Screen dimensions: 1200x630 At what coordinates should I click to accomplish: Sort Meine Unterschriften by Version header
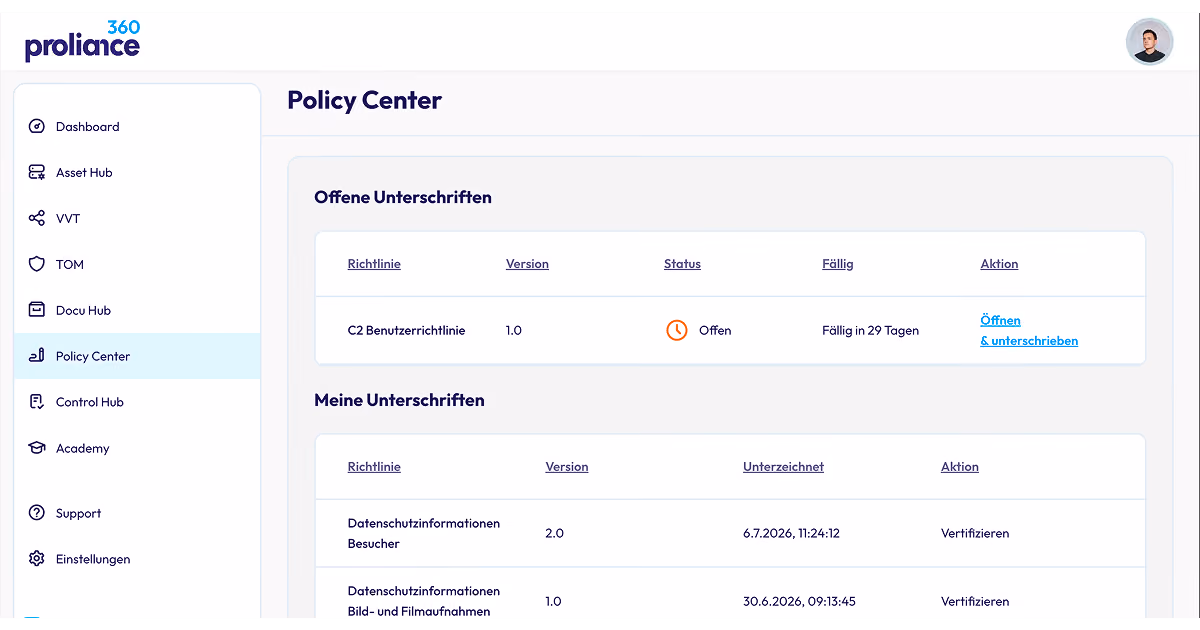[567, 467]
